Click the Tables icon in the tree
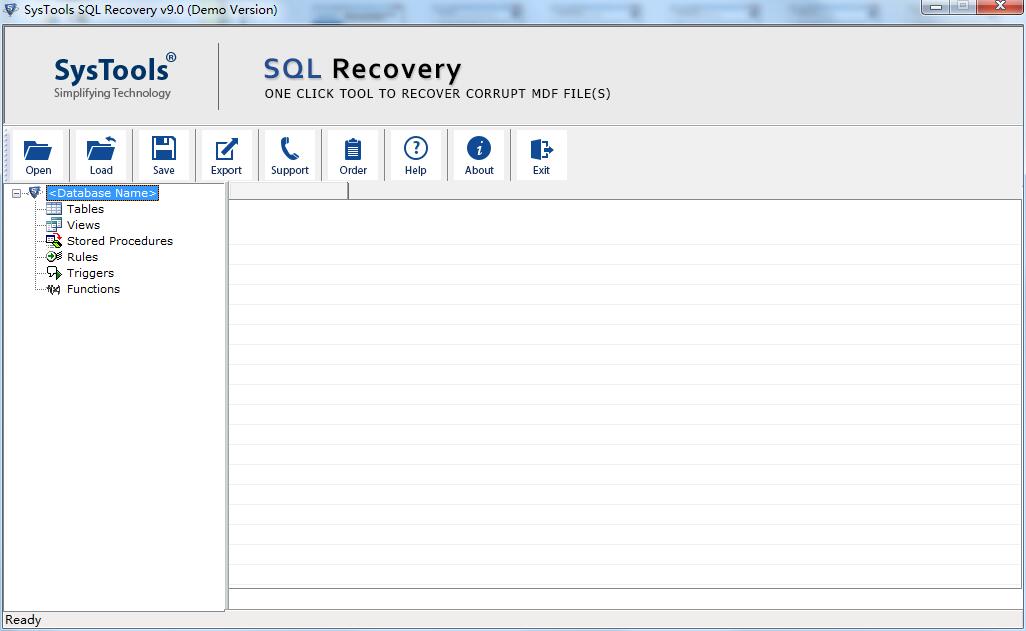 [x=53, y=209]
